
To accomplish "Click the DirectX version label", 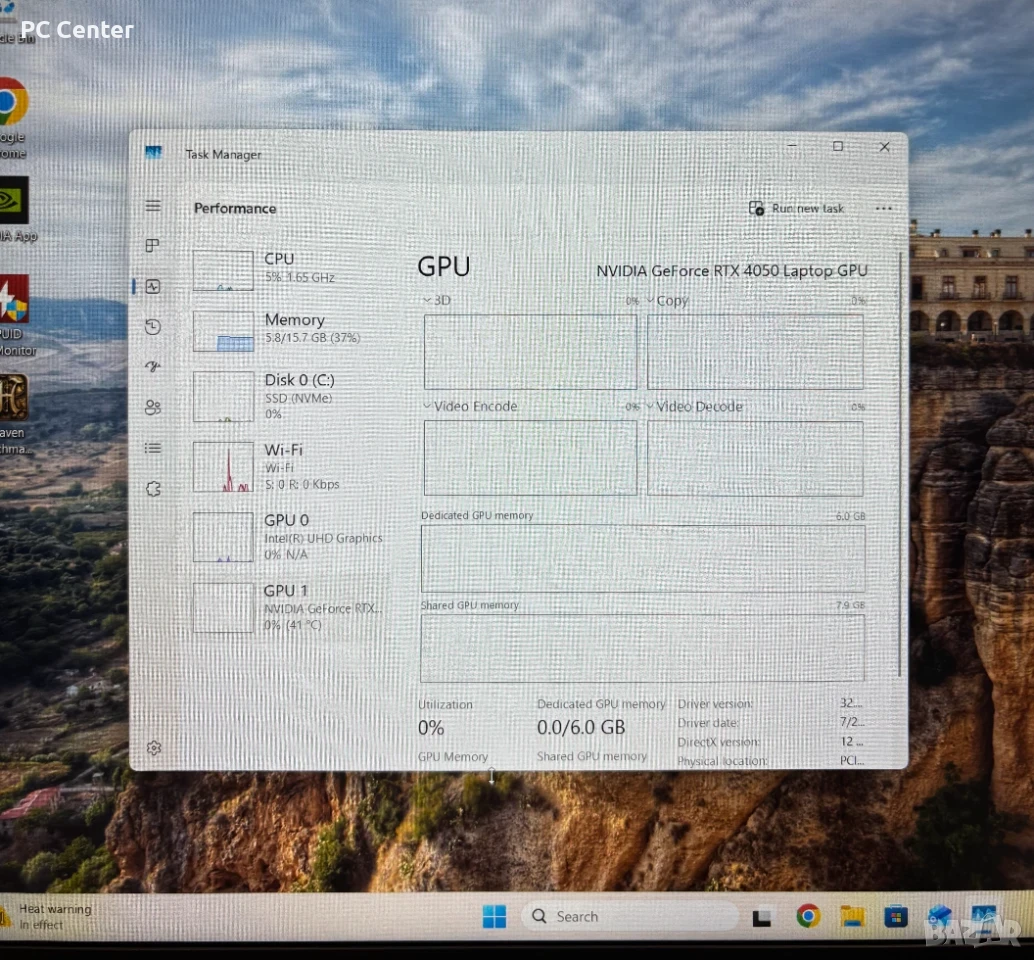I will coord(719,742).
